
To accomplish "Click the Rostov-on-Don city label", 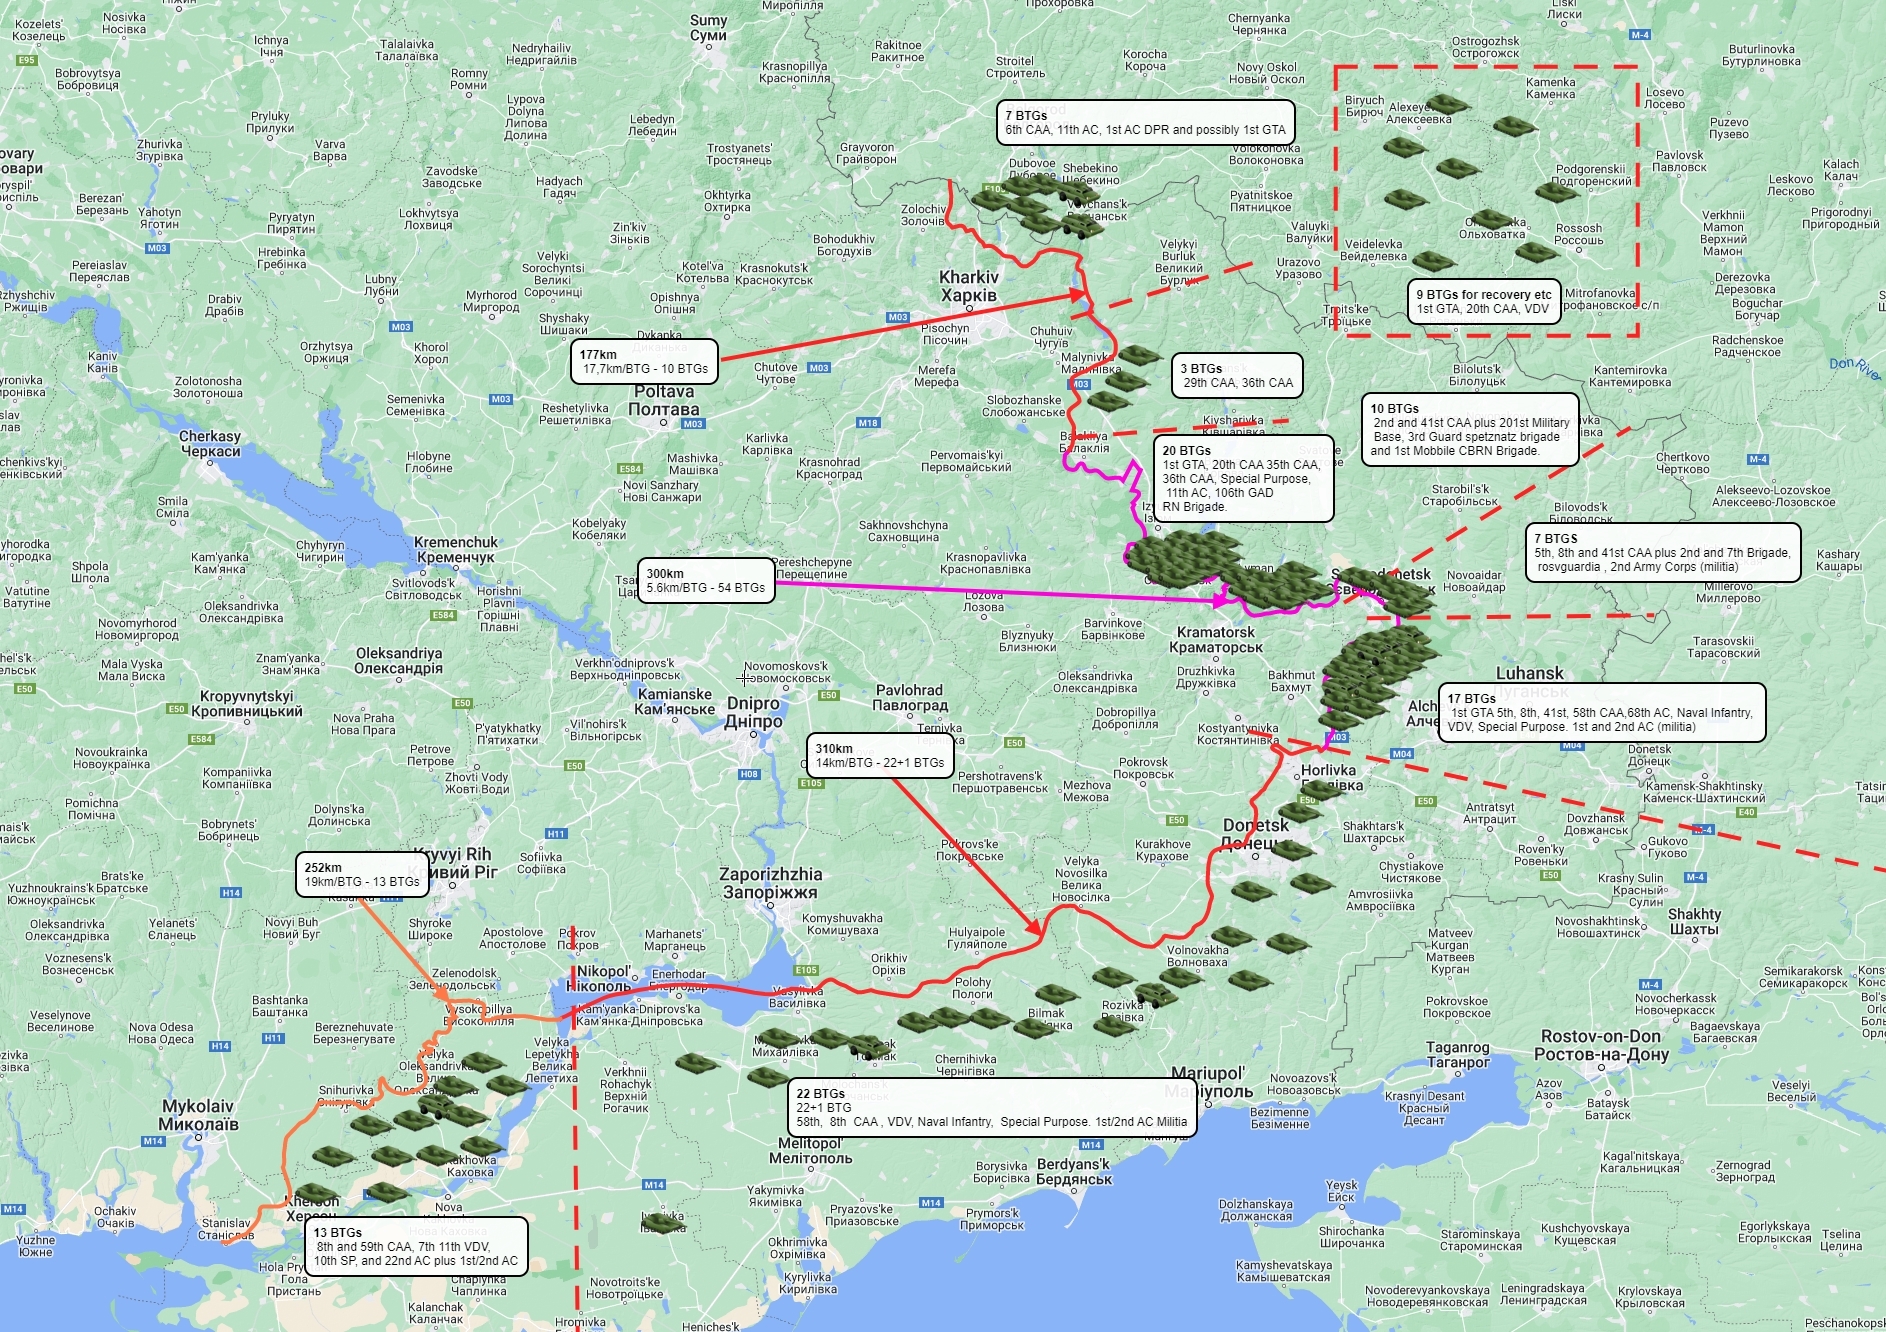I will click(x=1602, y=1045).
